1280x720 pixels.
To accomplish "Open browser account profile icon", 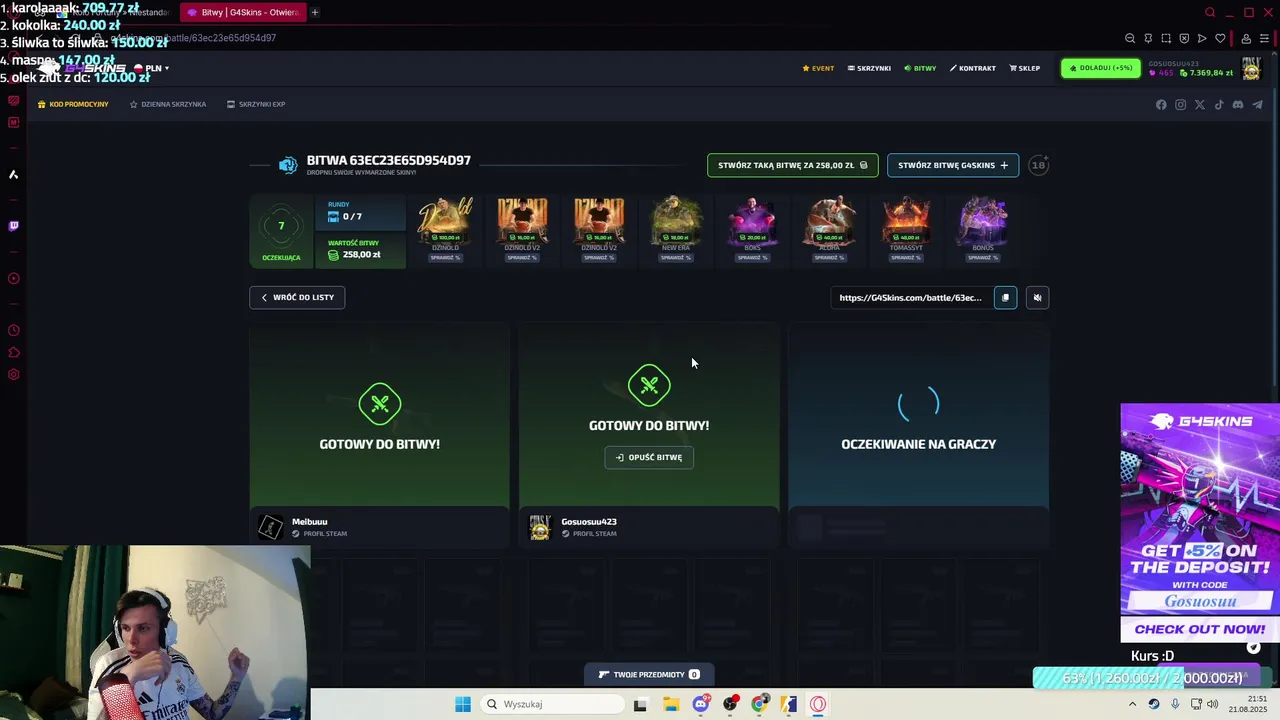I will 1246,38.
